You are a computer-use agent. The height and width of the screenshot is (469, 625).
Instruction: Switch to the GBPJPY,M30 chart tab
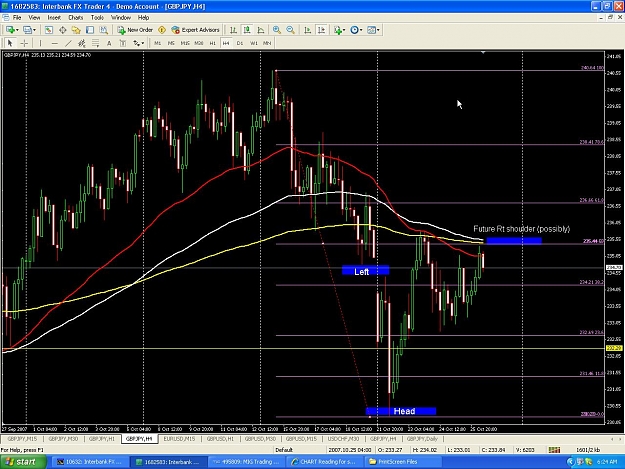pos(63,439)
